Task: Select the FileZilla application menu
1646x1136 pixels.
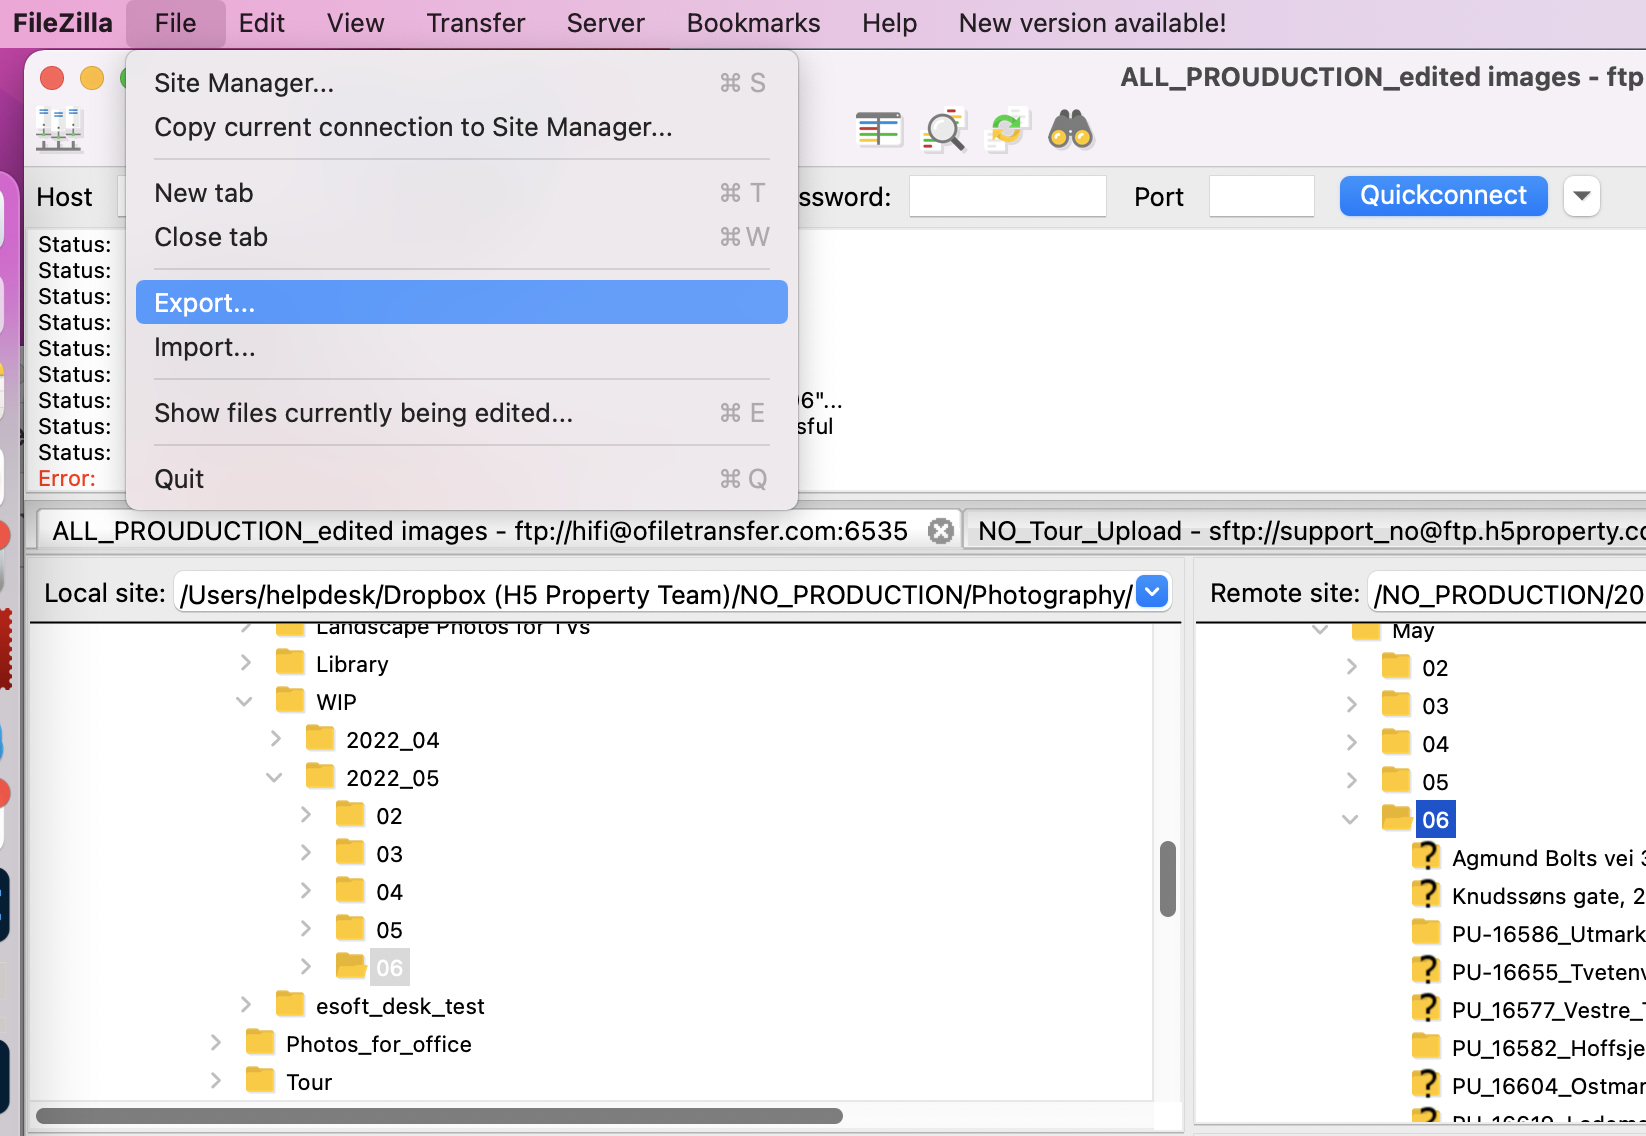Action: [63, 23]
